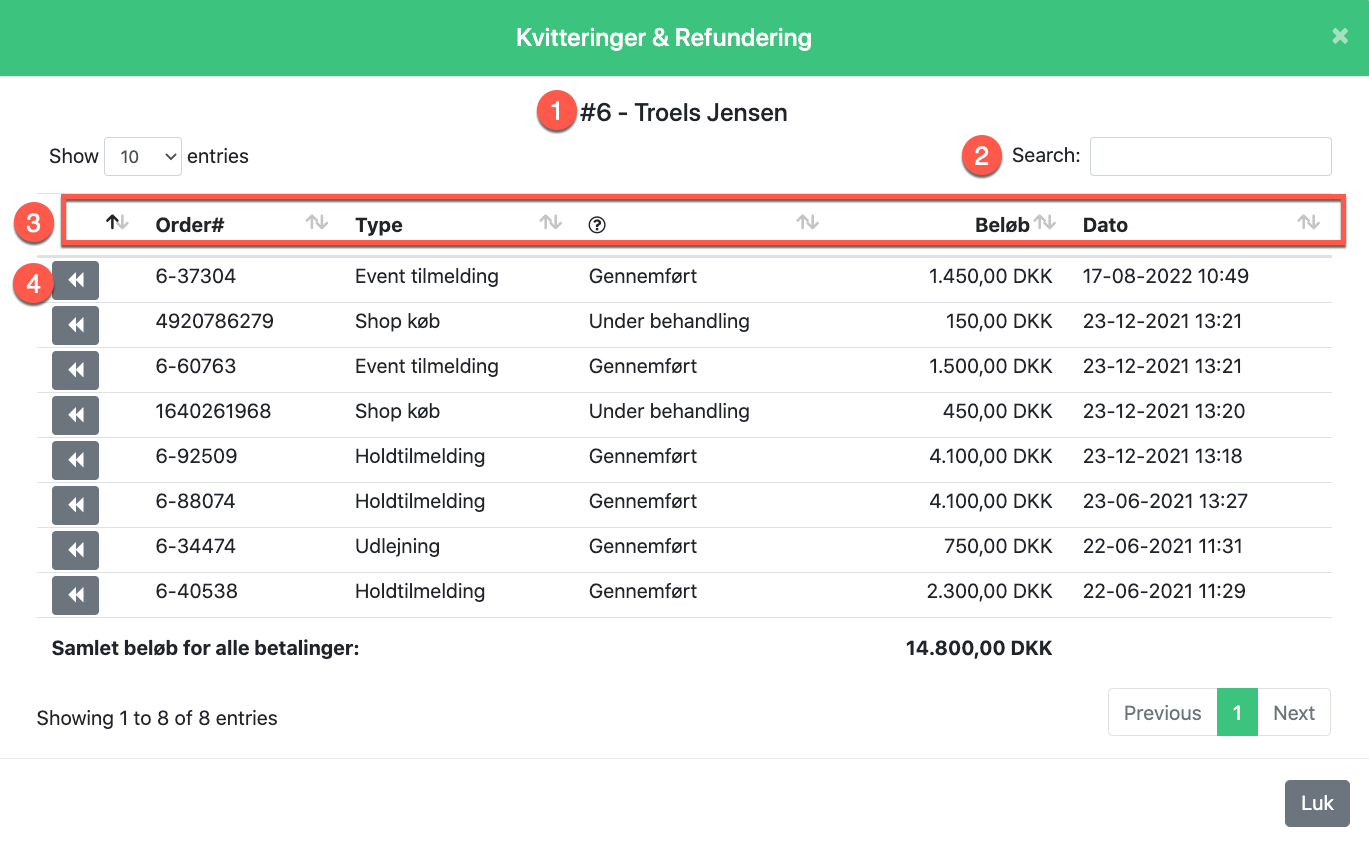Image resolution: width=1369 pixels, height=845 pixels.
Task: Click date 22-06-2021 11:31
Action: [1163, 546]
